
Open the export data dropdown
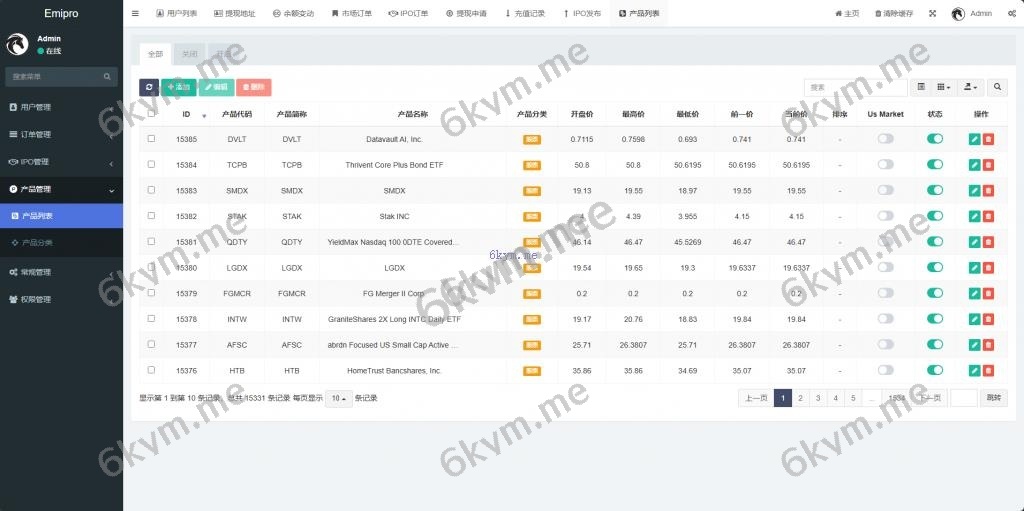click(x=971, y=88)
